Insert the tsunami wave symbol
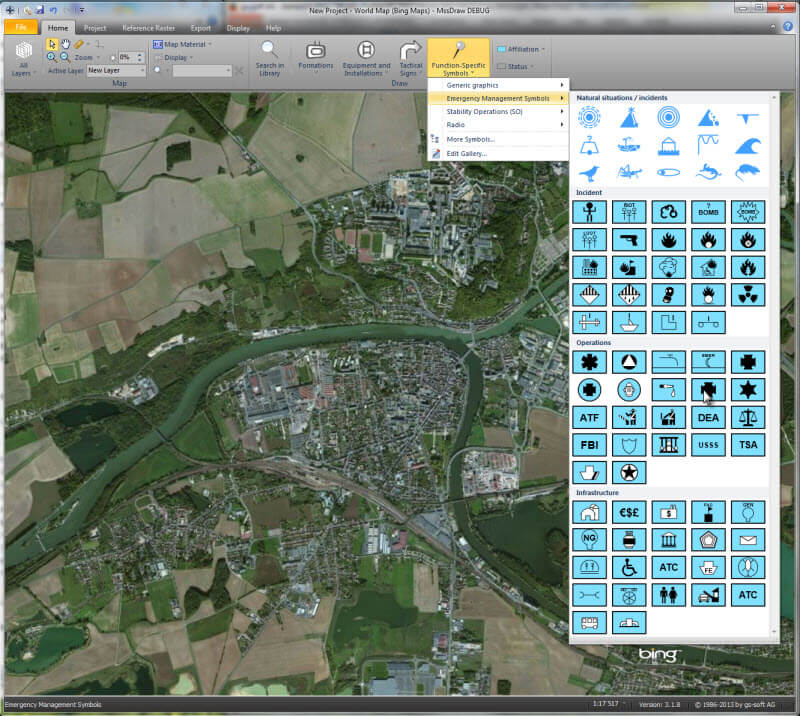This screenshot has width=800, height=716. (747, 146)
